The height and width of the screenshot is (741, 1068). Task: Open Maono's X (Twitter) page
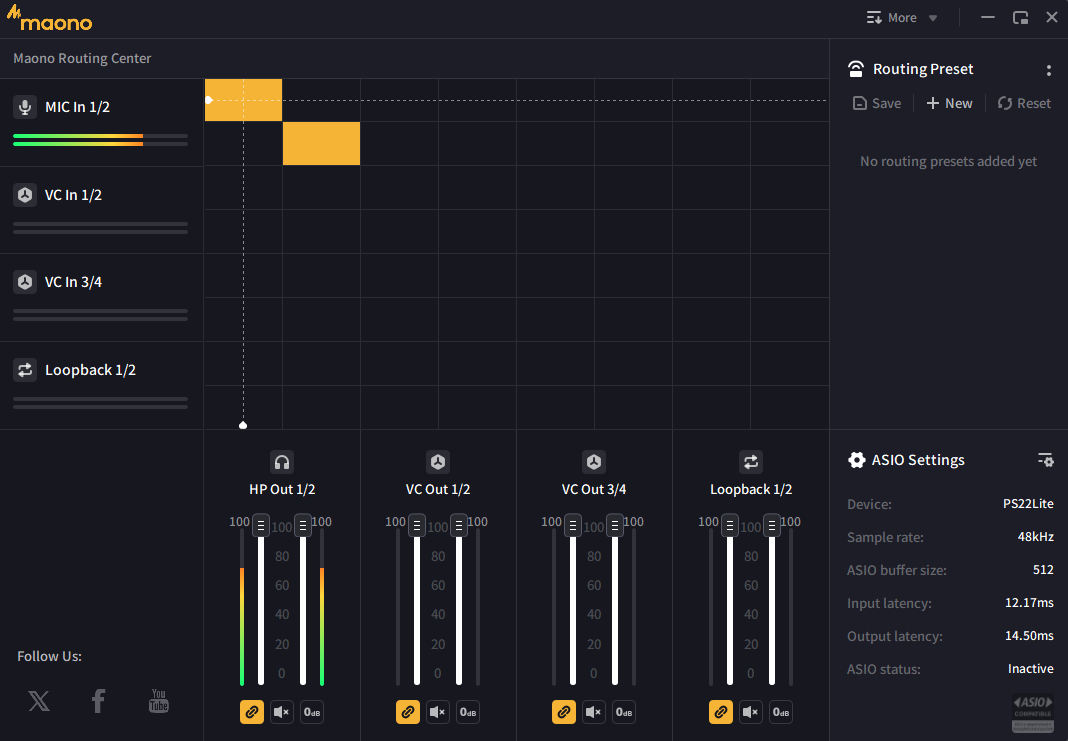tap(39, 700)
